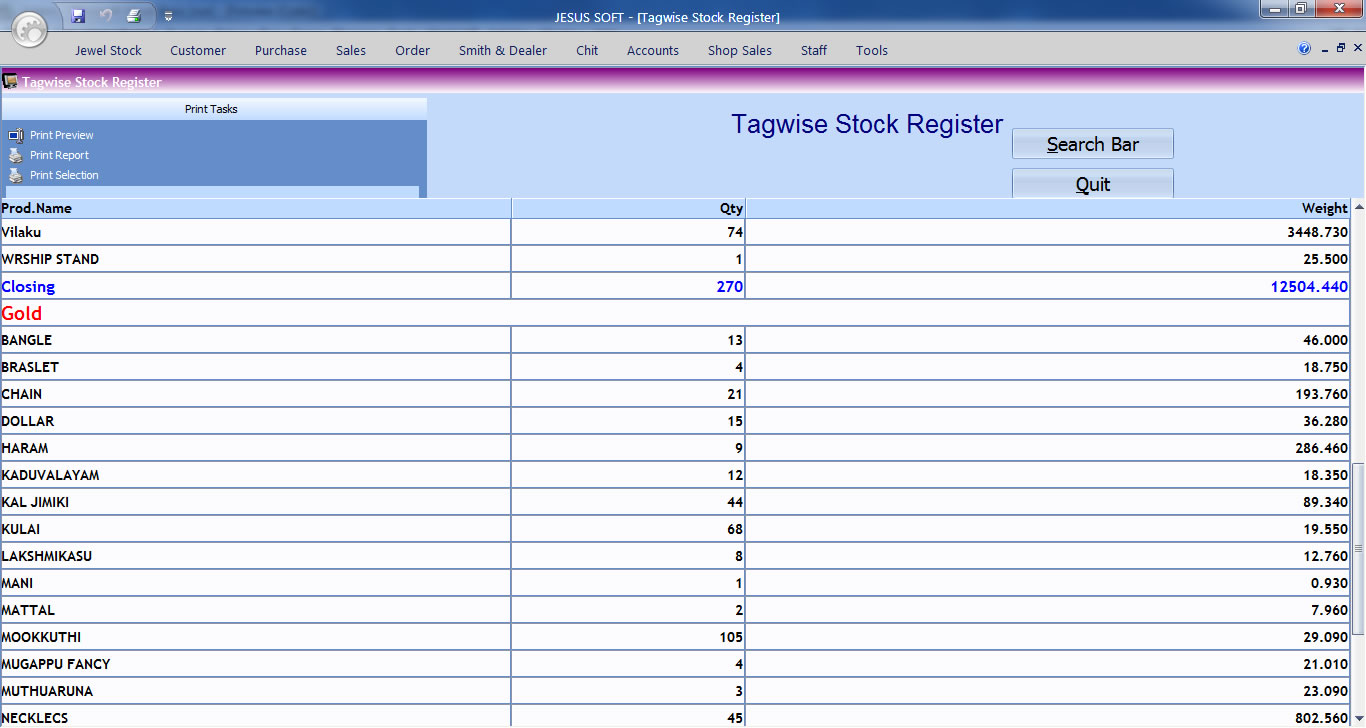This screenshot has height=728, width=1366.
Task: Open the Smith & Dealer menu
Action: tap(502, 51)
